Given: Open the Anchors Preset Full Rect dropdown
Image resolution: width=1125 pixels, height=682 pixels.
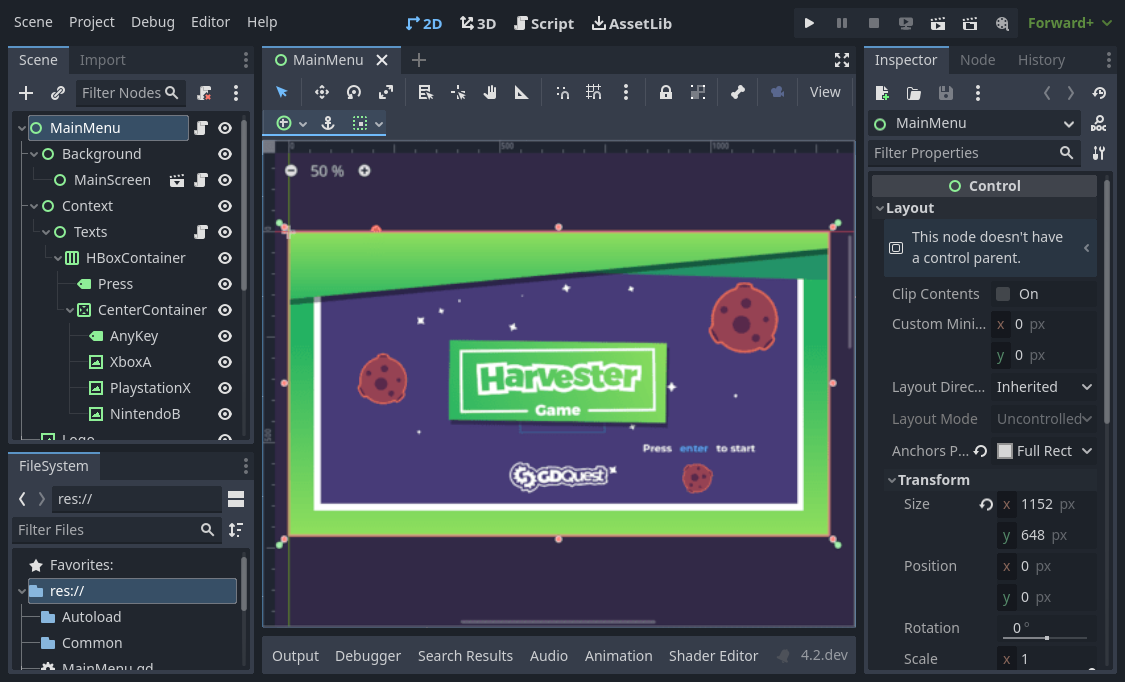Looking at the screenshot, I should pyautogui.click(x=1045, y=450).
